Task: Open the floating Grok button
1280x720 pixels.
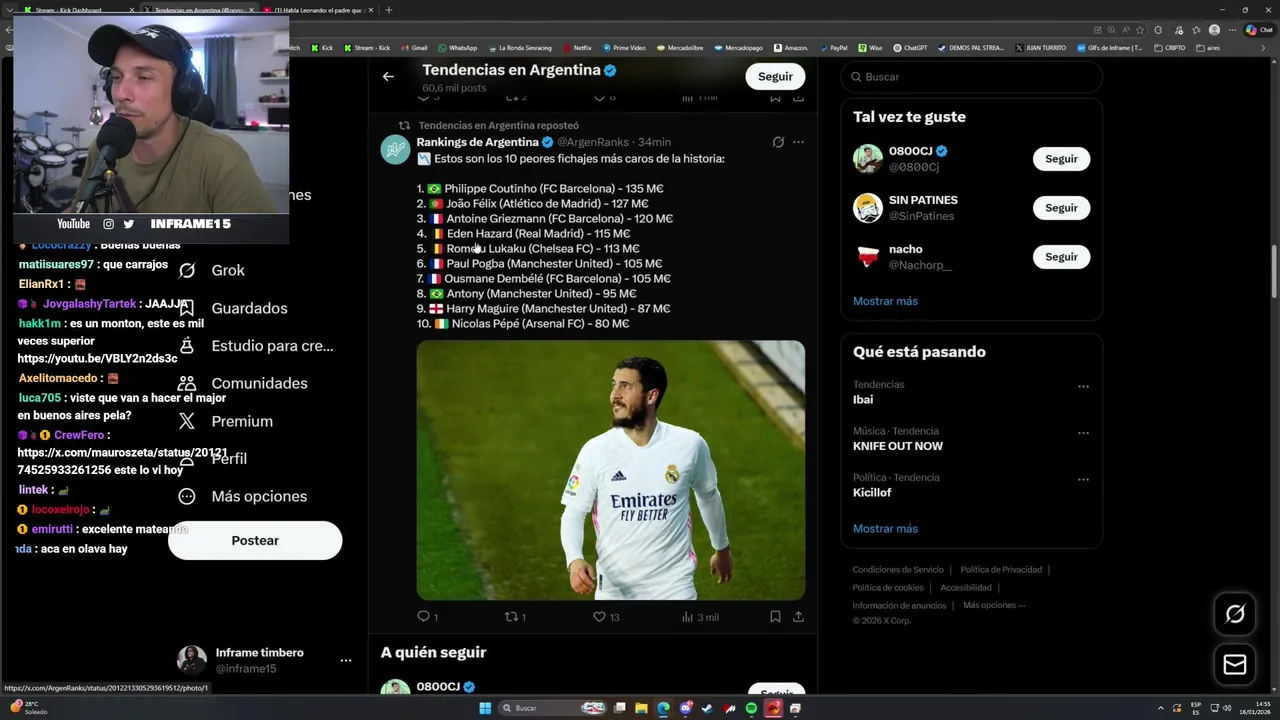Action: point(1235,614)
